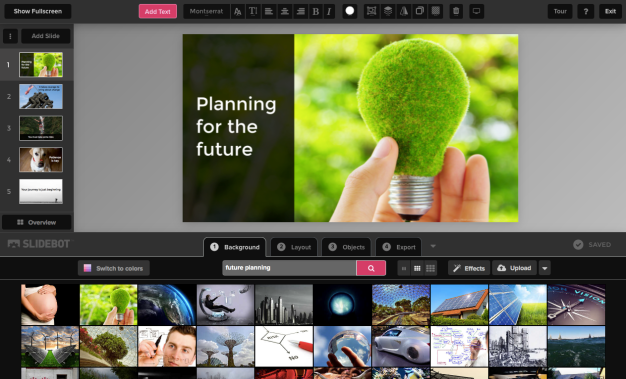Open the slide options three-dot menu
The image size is (626, 379).
tap(10, 36)
